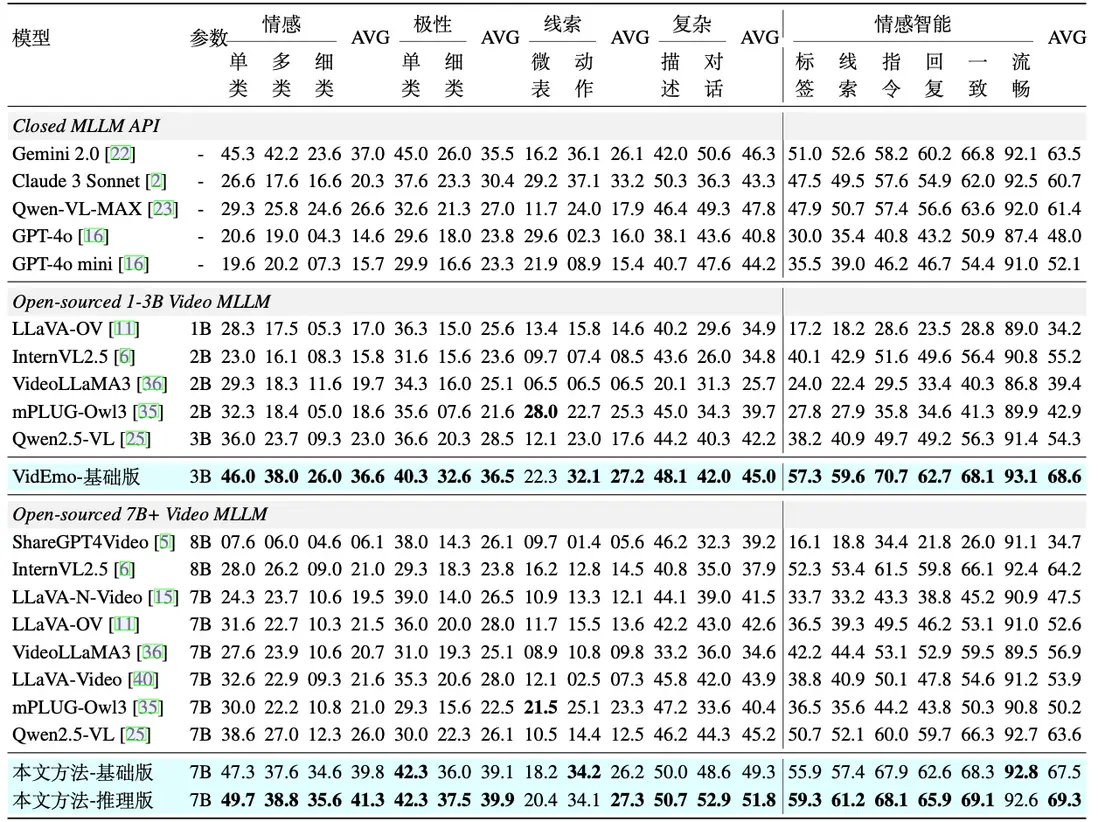Screen dimensions: 1098x822
Task: Click the "Closed MLLM API" section heading
Action: pyautogui.click(x=86, y=126)
